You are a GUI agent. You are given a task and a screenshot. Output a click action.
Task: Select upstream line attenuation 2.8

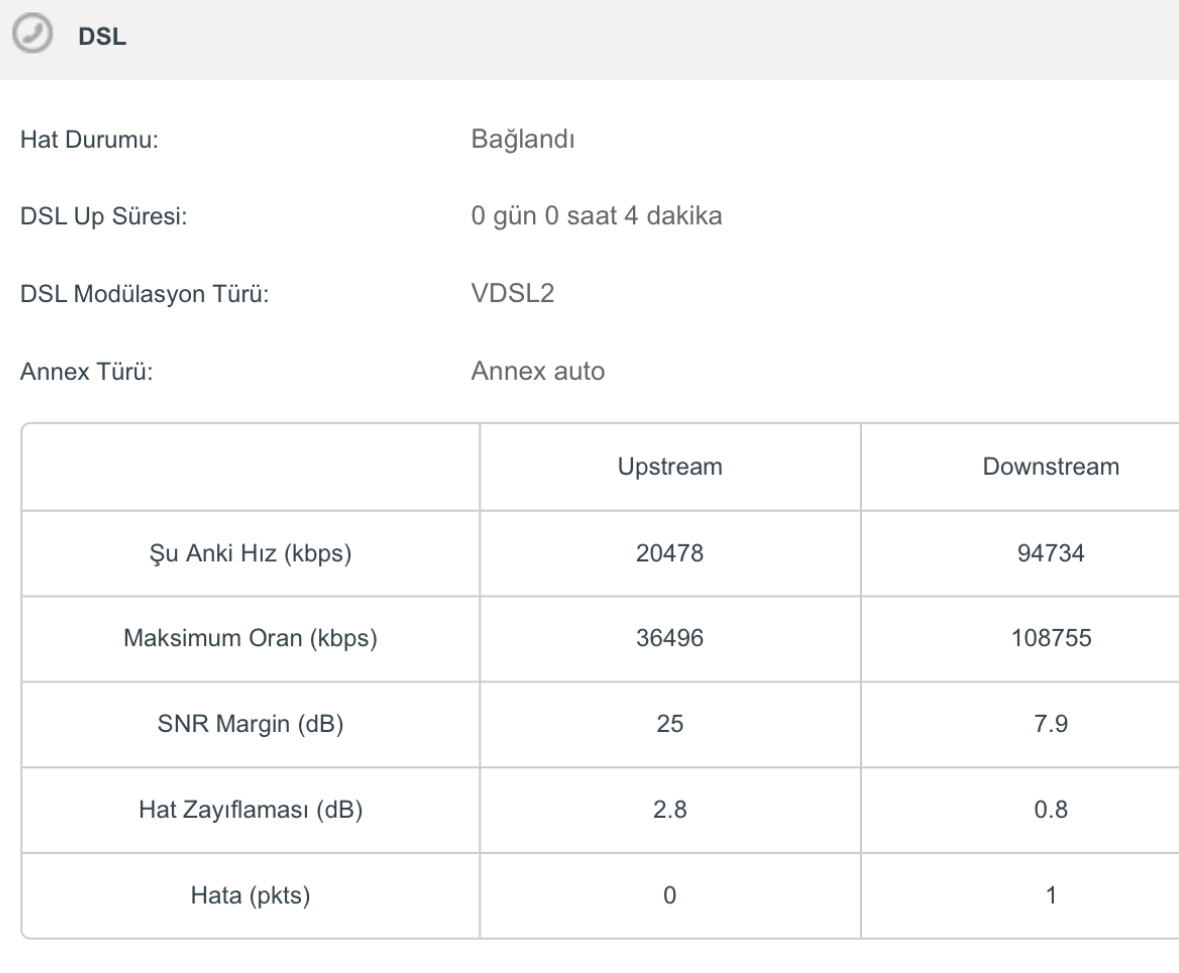(x=670, y=809)
